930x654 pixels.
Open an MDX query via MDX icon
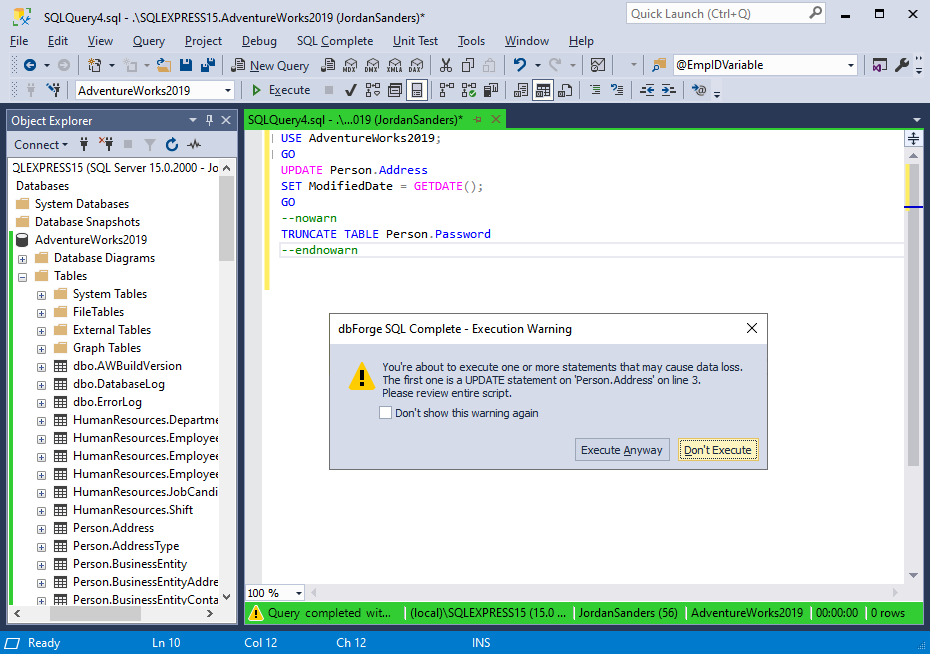point(350,65)
